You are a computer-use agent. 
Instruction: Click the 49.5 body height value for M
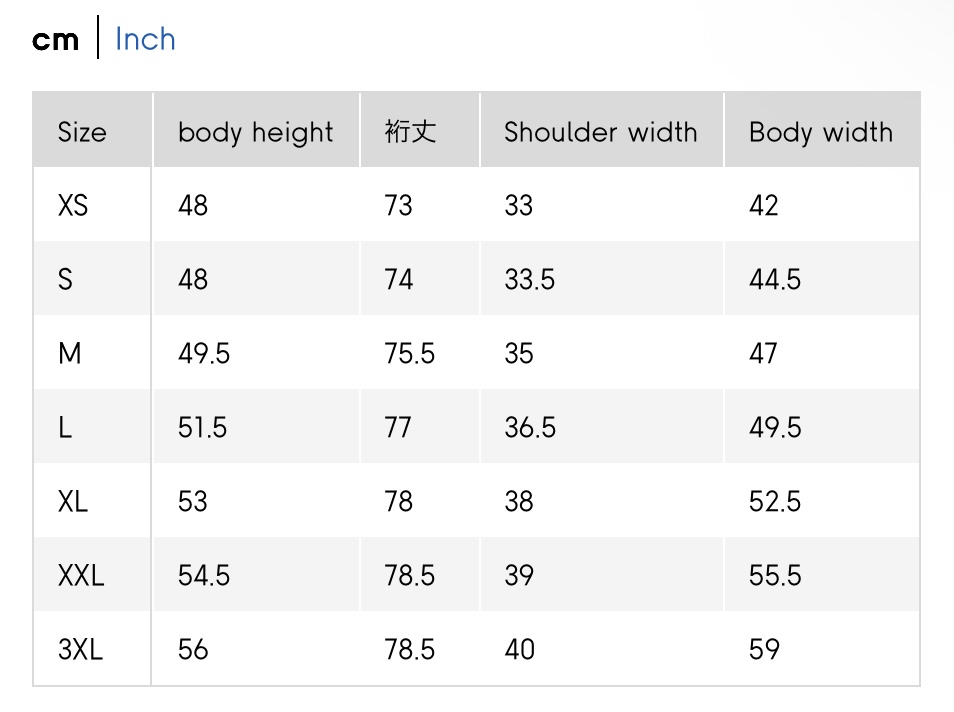tap(204, 353)
